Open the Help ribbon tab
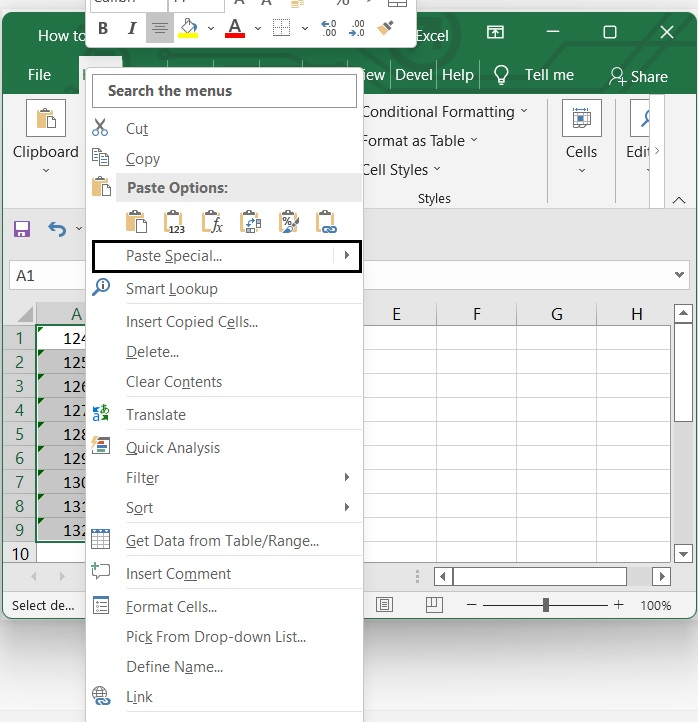The width and height of the screenshot is (700, 722). tap(458, 75)
